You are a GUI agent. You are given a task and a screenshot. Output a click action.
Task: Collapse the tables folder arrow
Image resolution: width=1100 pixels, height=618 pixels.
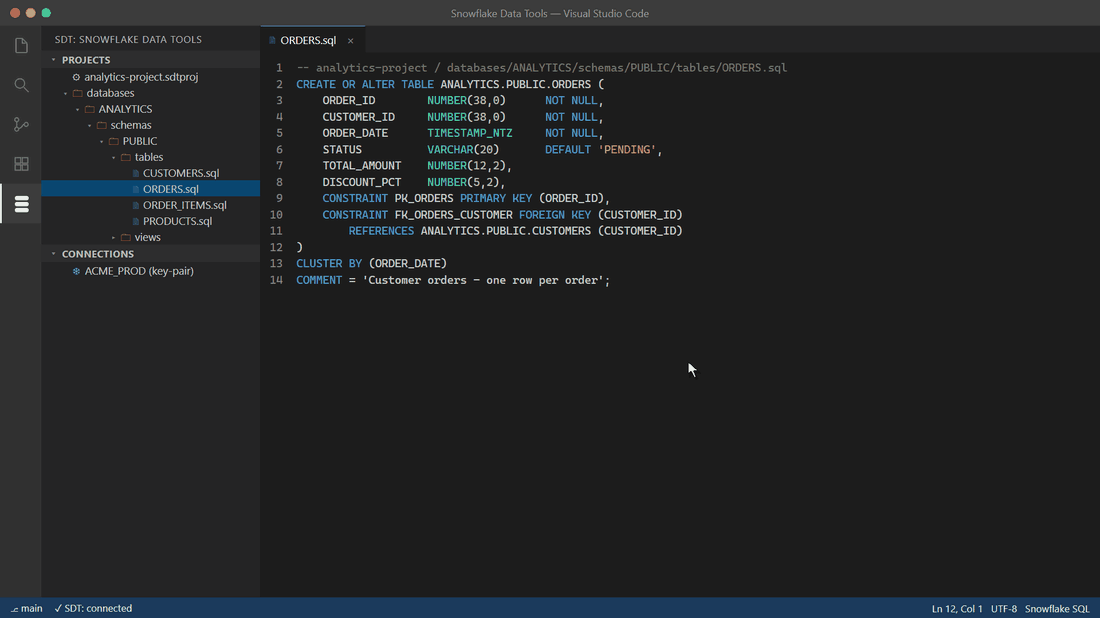(113, 158)
